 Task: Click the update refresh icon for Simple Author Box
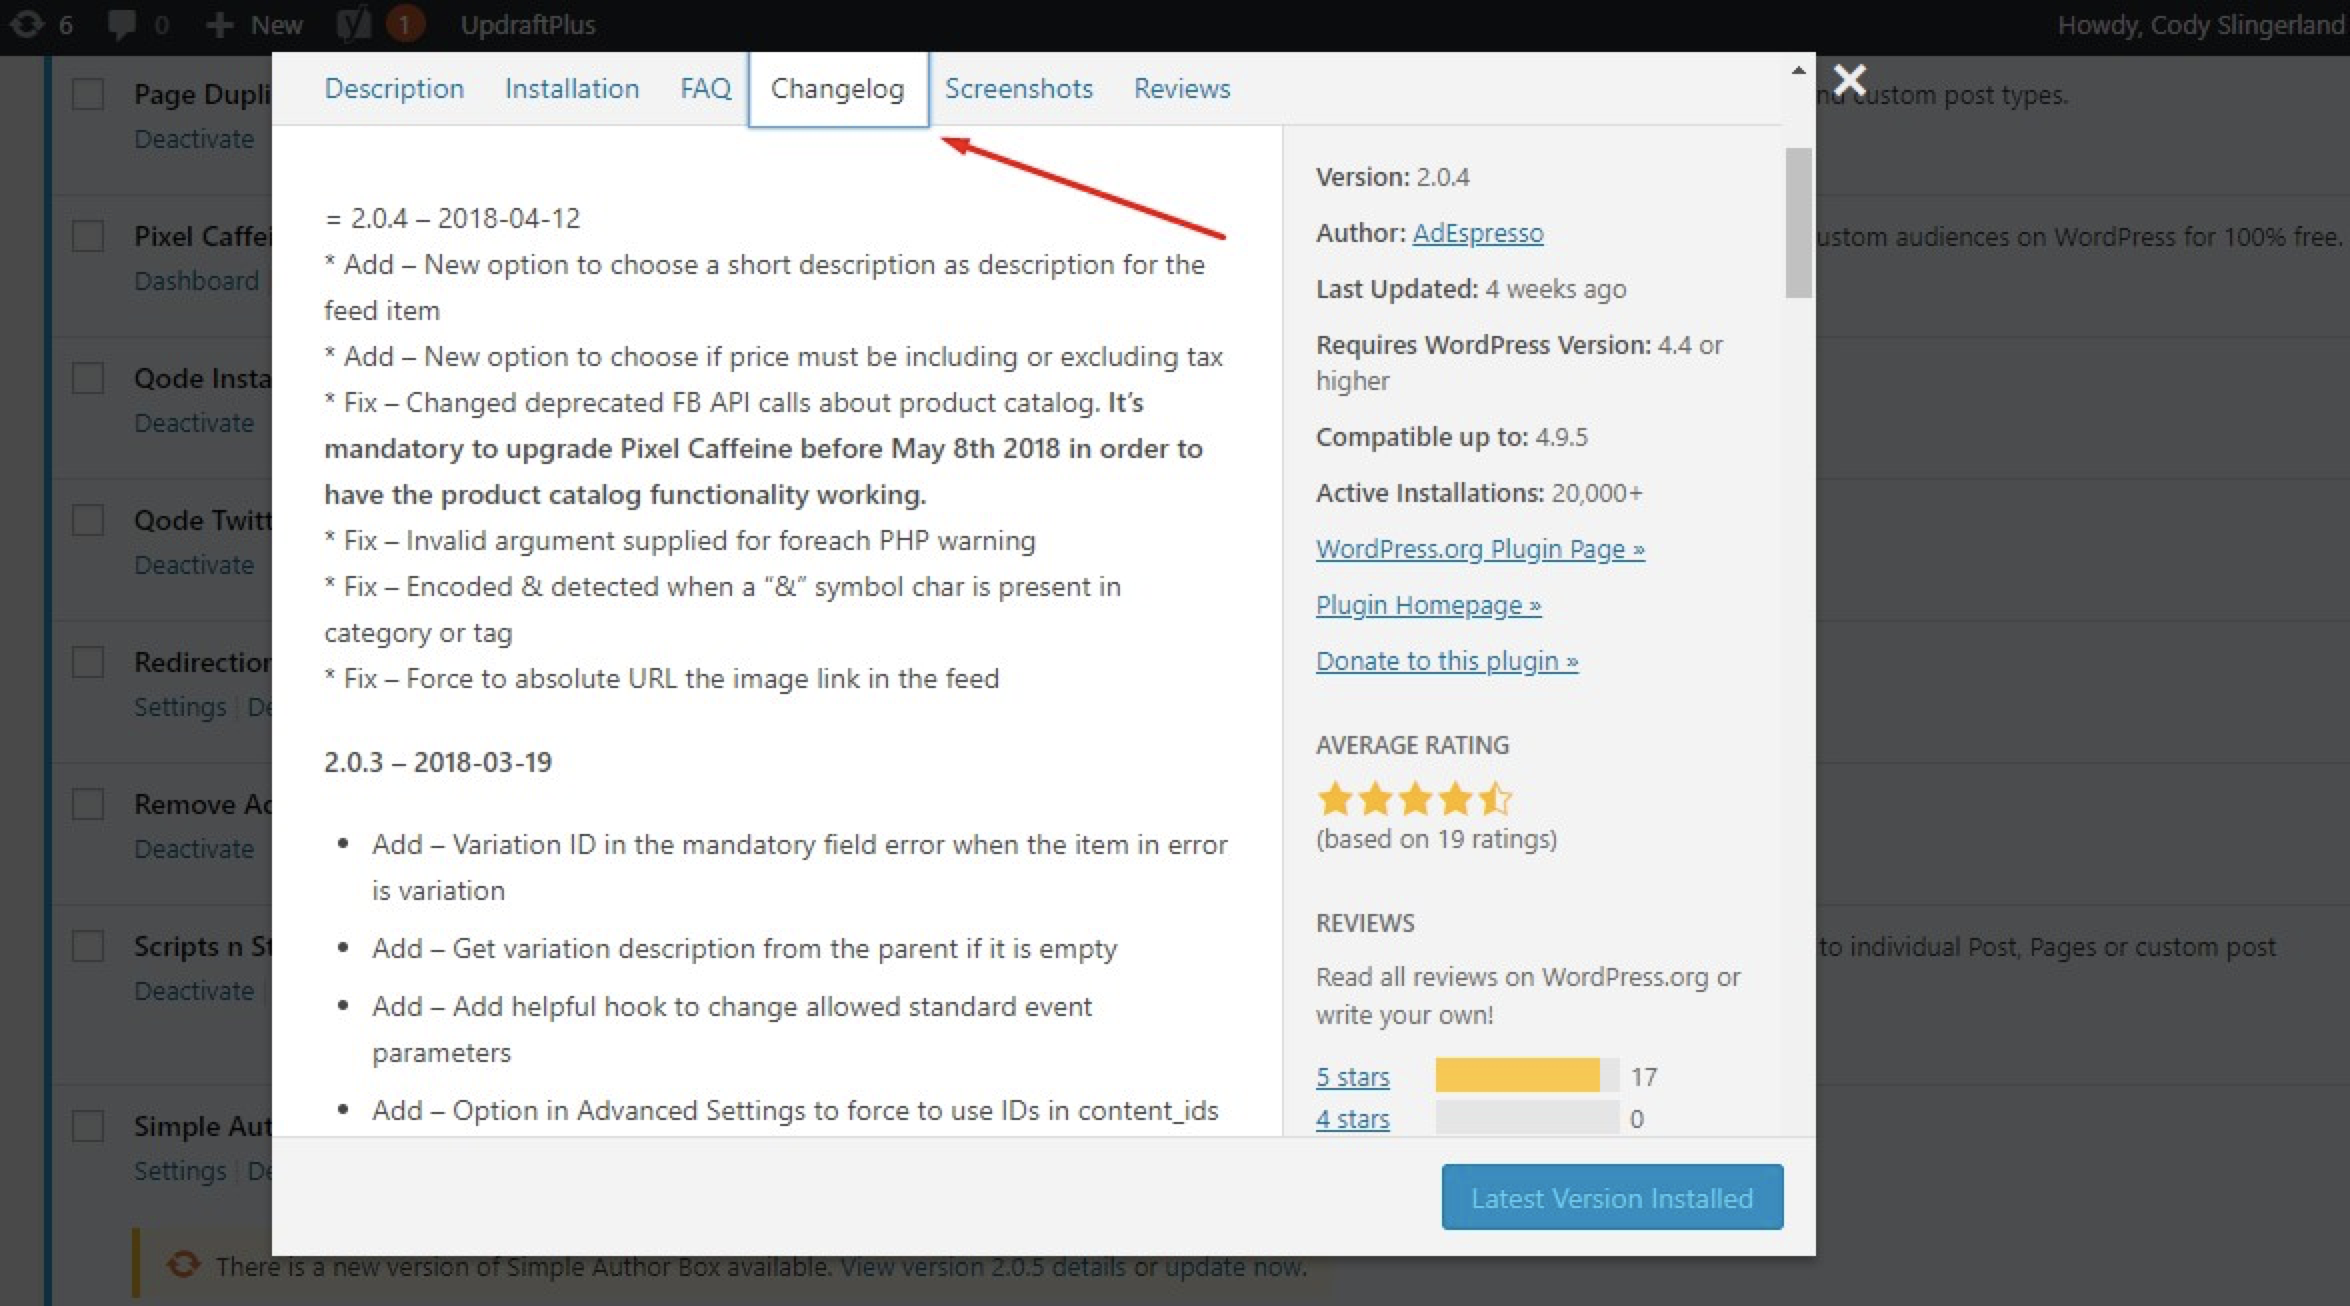[183, 1265]
